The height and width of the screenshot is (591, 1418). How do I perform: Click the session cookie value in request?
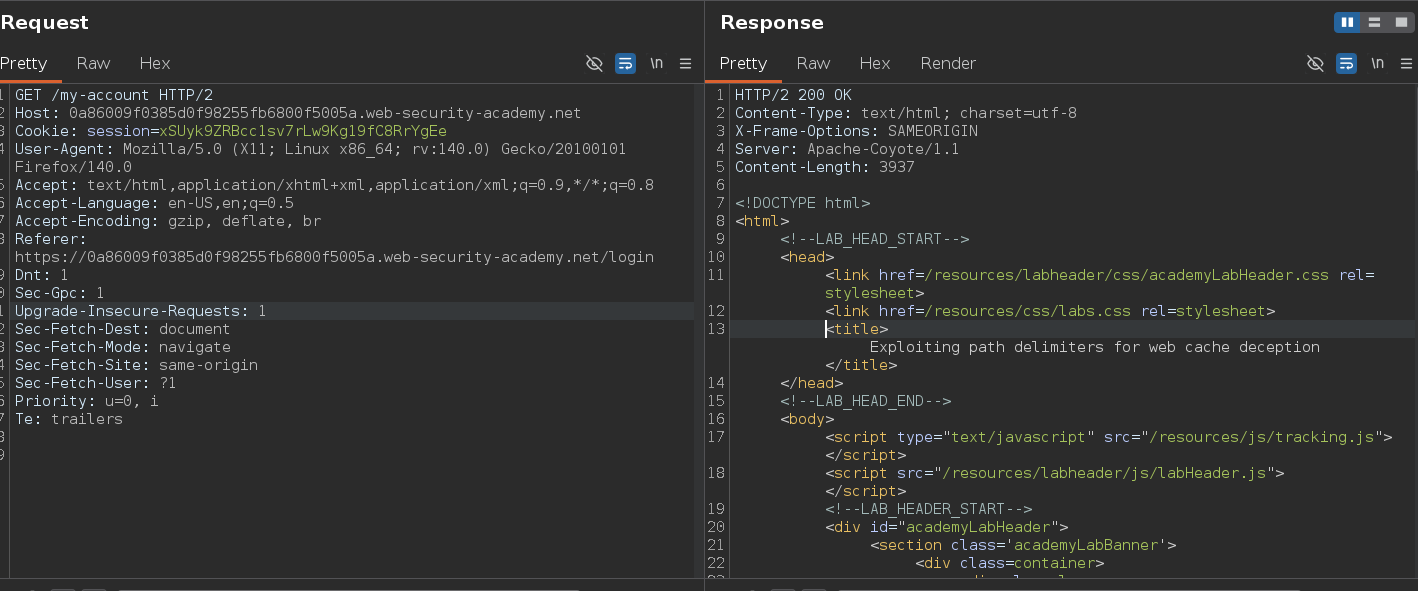303,131
